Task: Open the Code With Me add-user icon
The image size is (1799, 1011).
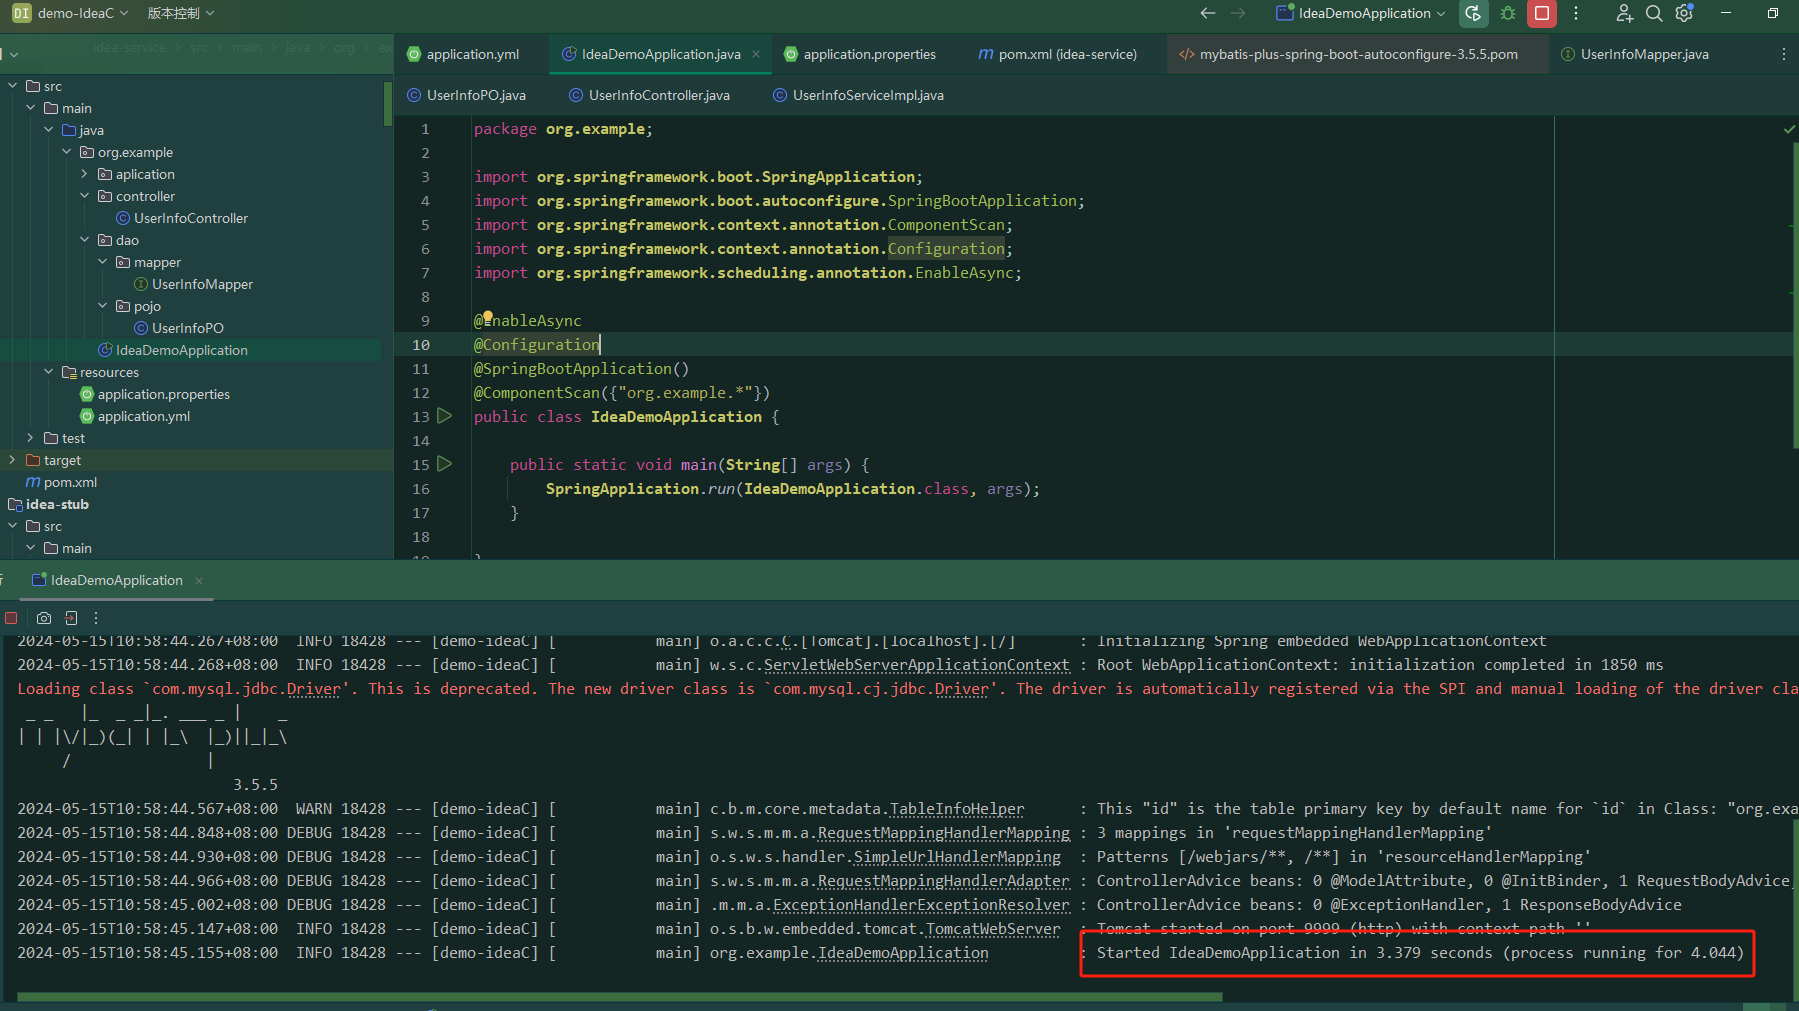Action: pyautogui.click(x=1624, y=13)
